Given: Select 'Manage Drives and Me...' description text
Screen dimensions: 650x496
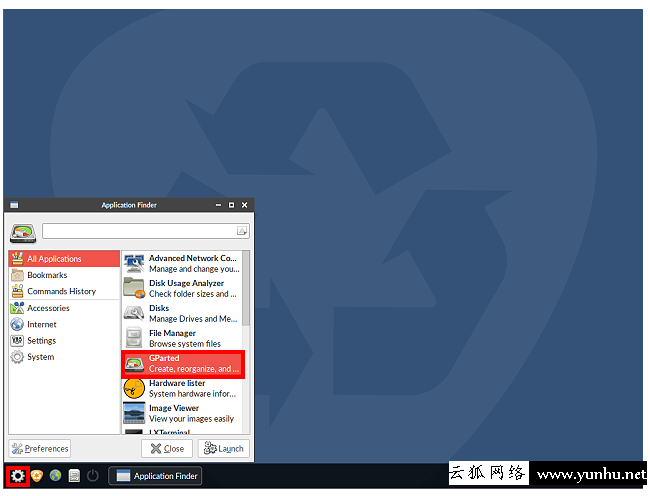Looking at the screenshot, I should pyautogui.click(x=193, y=319).
